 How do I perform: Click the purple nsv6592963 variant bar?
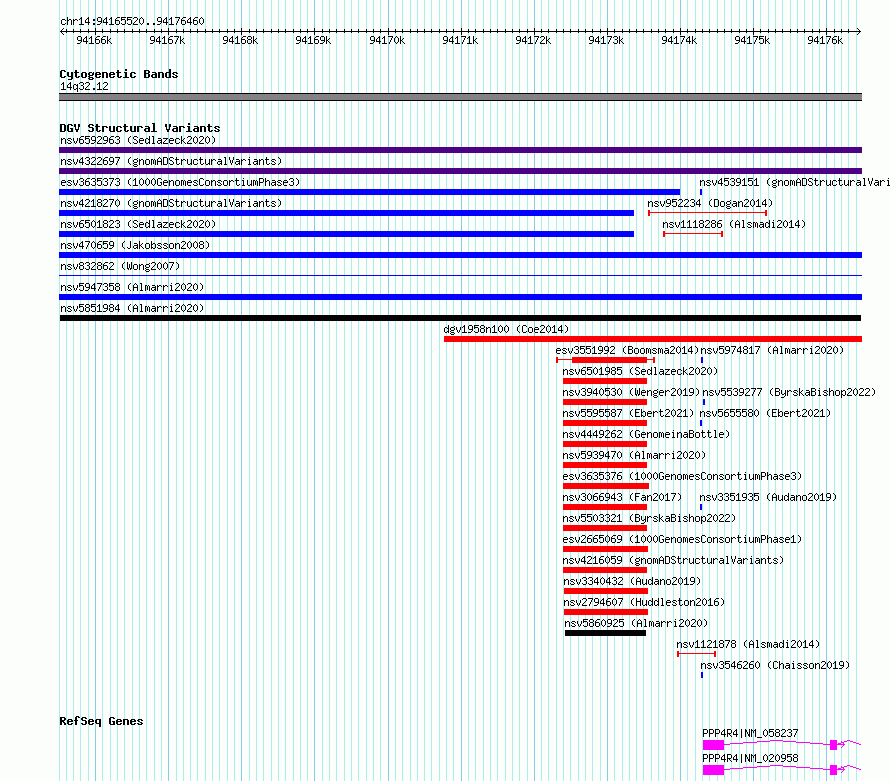click(460, 150)
